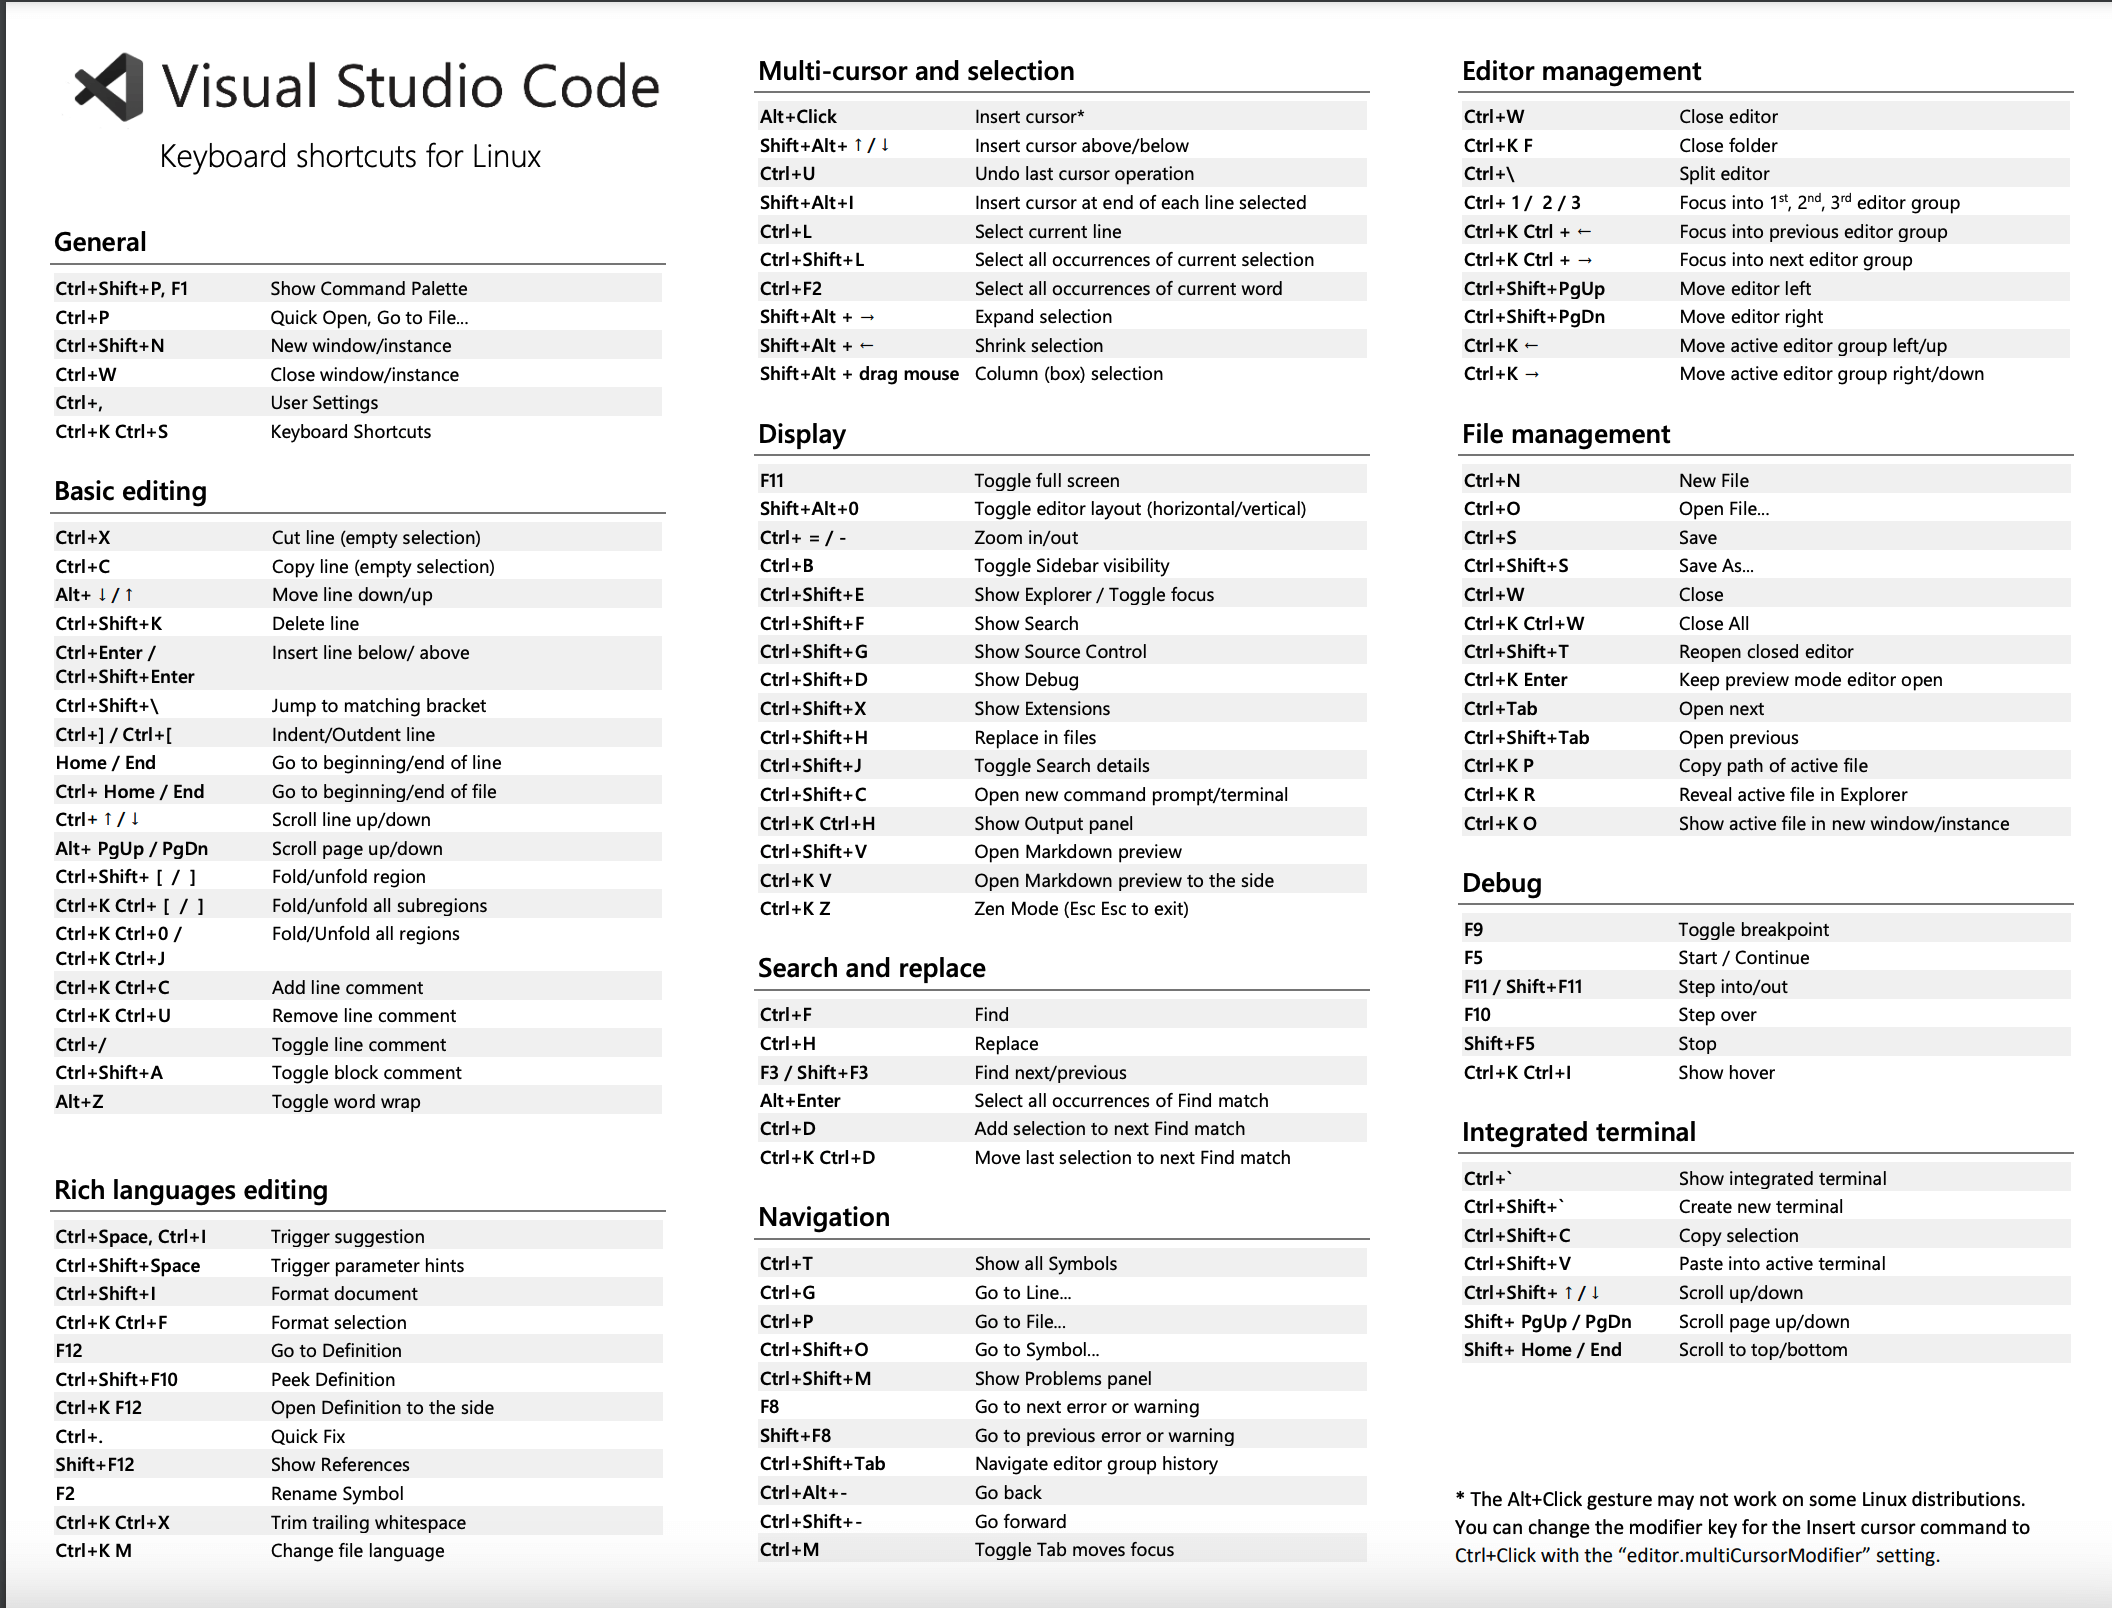Viewport: 2112px width, 1608px height.
Task: Click the Multi-cursor and selection heading
Action: [x=916, y=71]
